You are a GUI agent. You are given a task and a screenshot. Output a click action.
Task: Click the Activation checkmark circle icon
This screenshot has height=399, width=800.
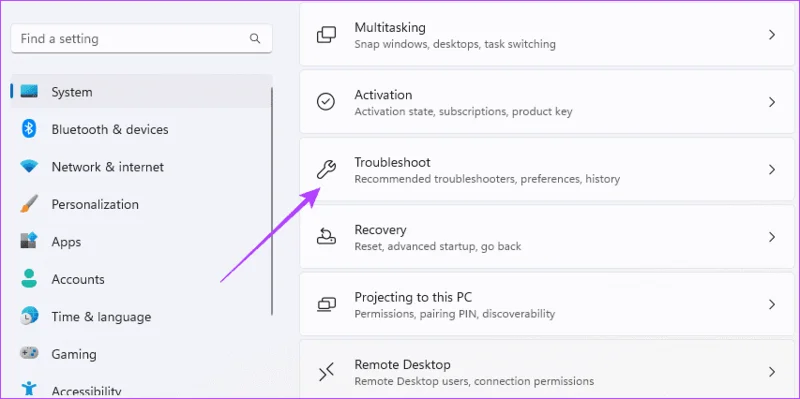click(x=326, y=102)
